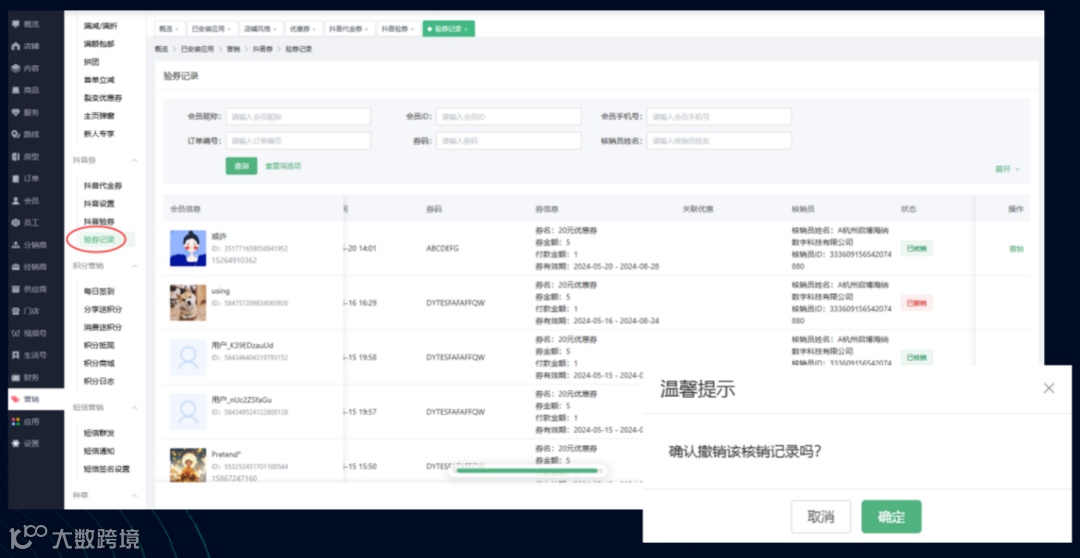
Task: Open 供应商 icon in left navigation
Action: 16,289
